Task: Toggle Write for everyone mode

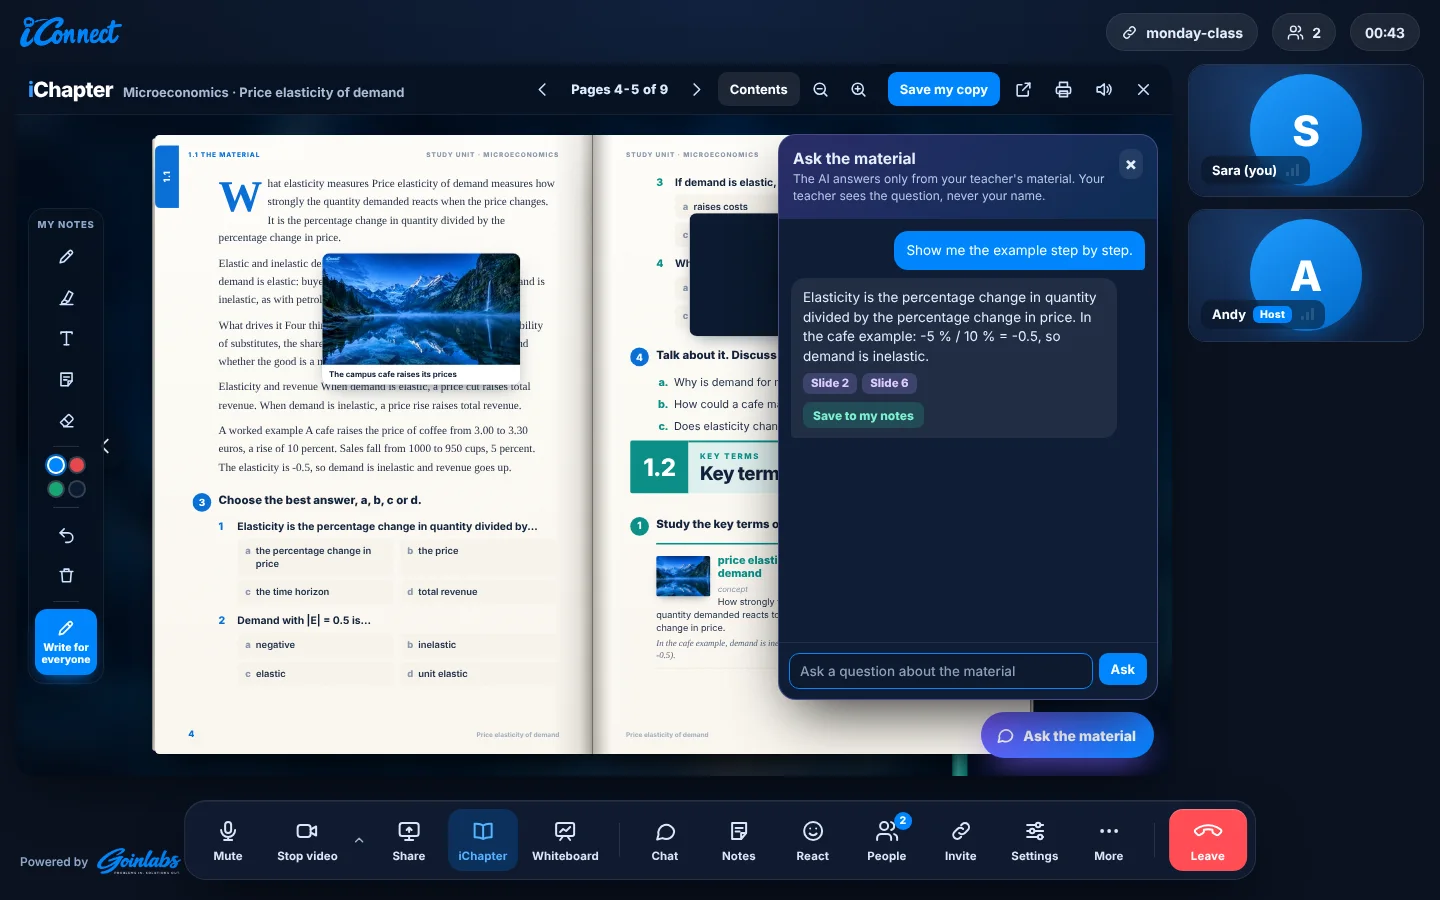Action: pyautogui.click(x=66, y=642)
